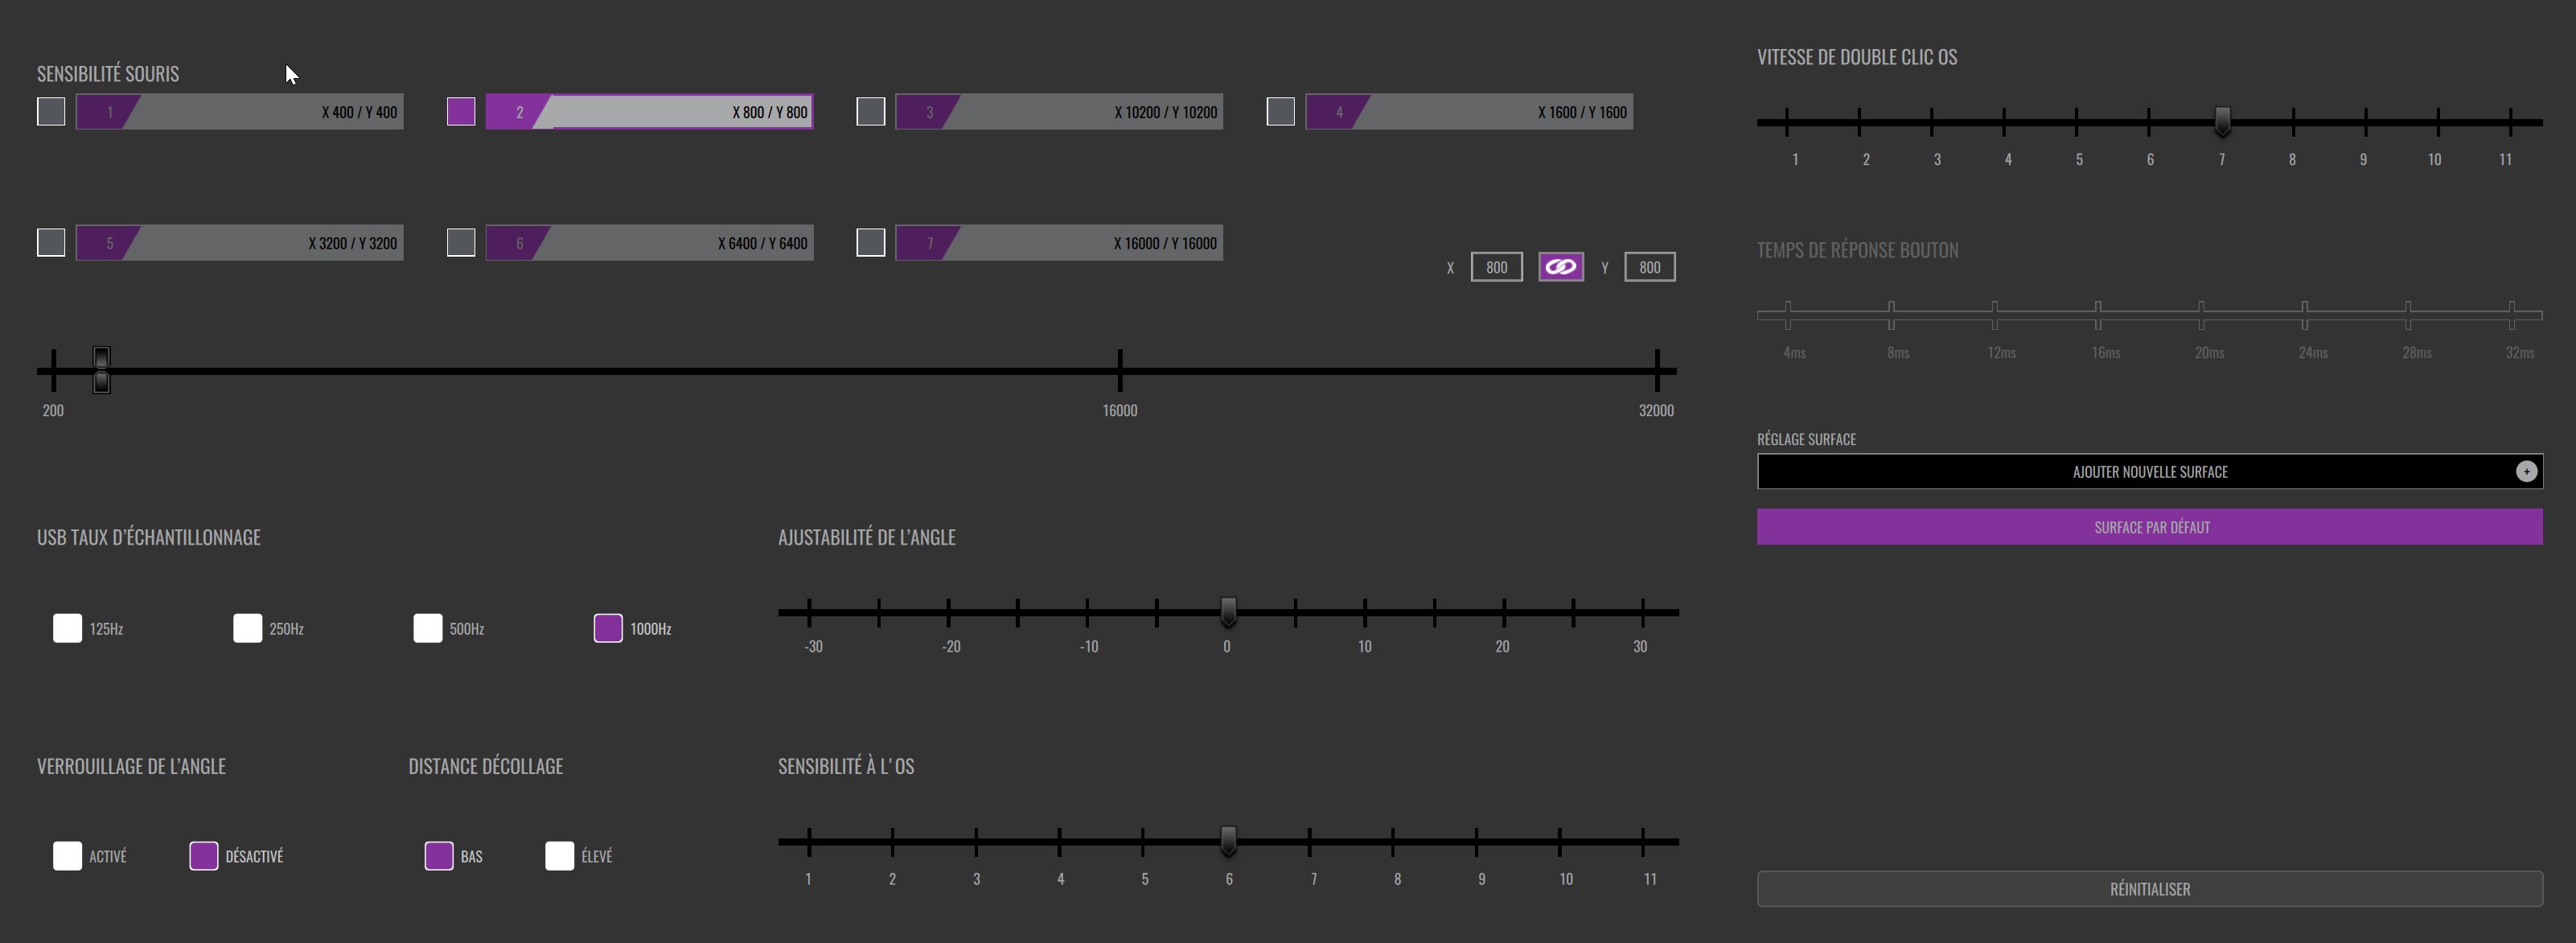Viewport: 2576px width, 943px height.
Task: Select 500Hz polling rate
Action: (x=428, y=628)
